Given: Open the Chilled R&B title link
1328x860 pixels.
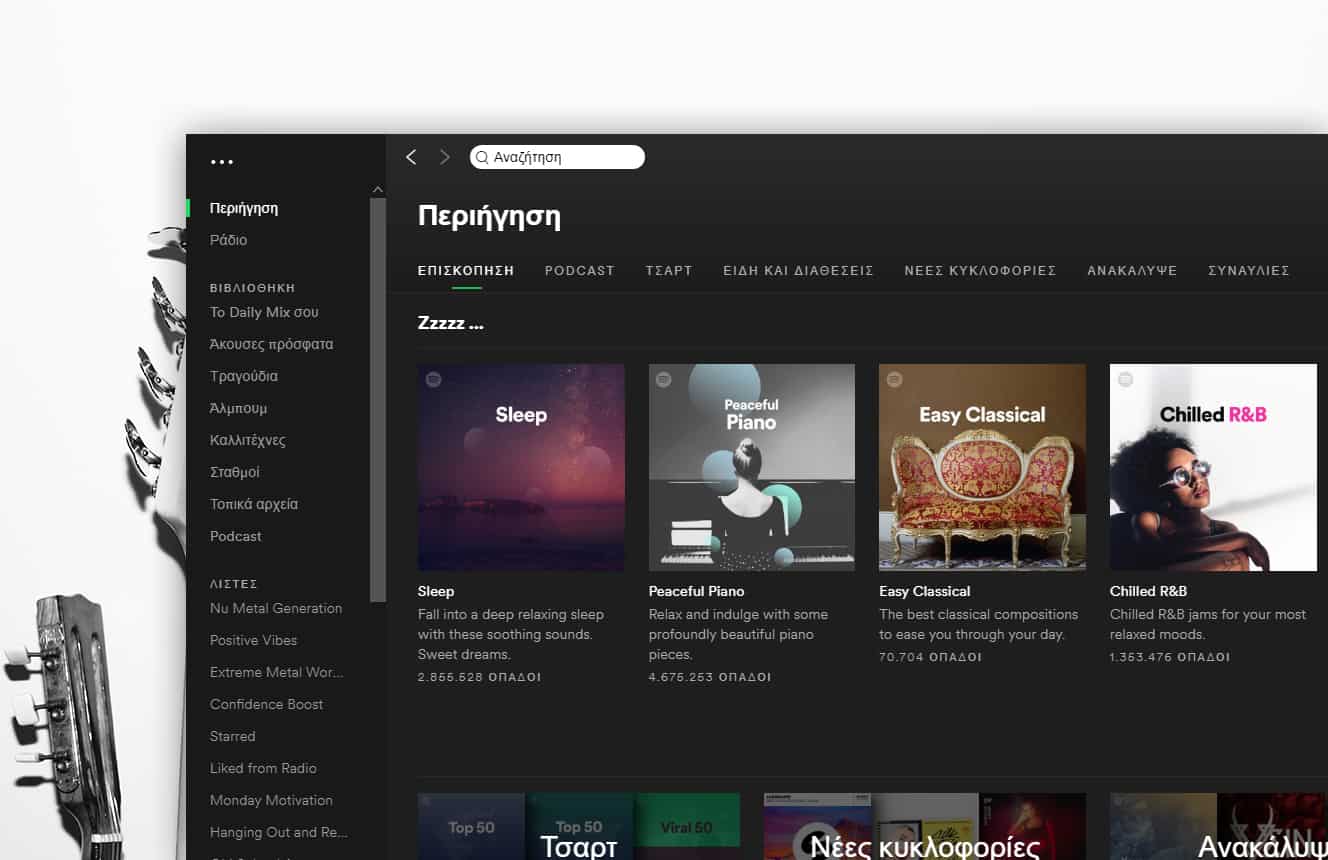Looking at the screenshot, I should [1149, 591].
